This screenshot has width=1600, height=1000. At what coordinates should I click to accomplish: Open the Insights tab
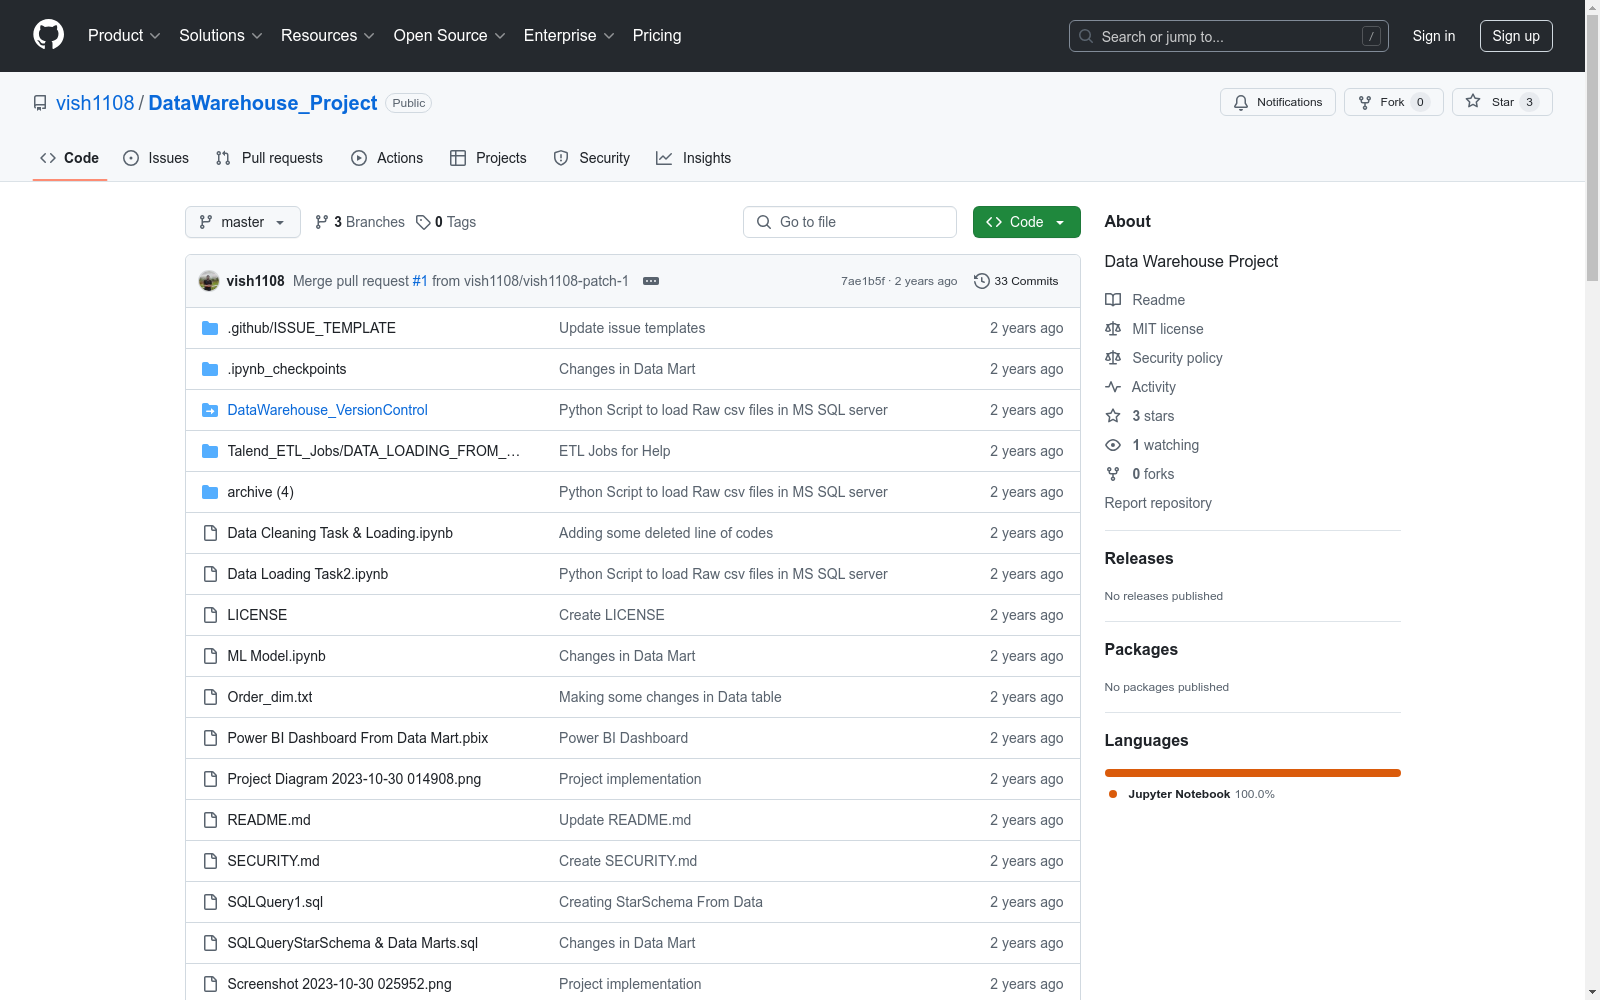point(693,158)
